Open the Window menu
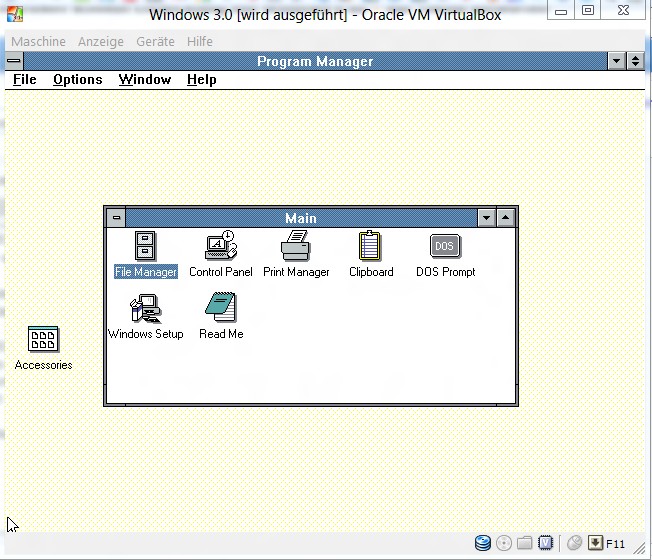The width and height of the screenshot is (652, 560). (145, 79)
